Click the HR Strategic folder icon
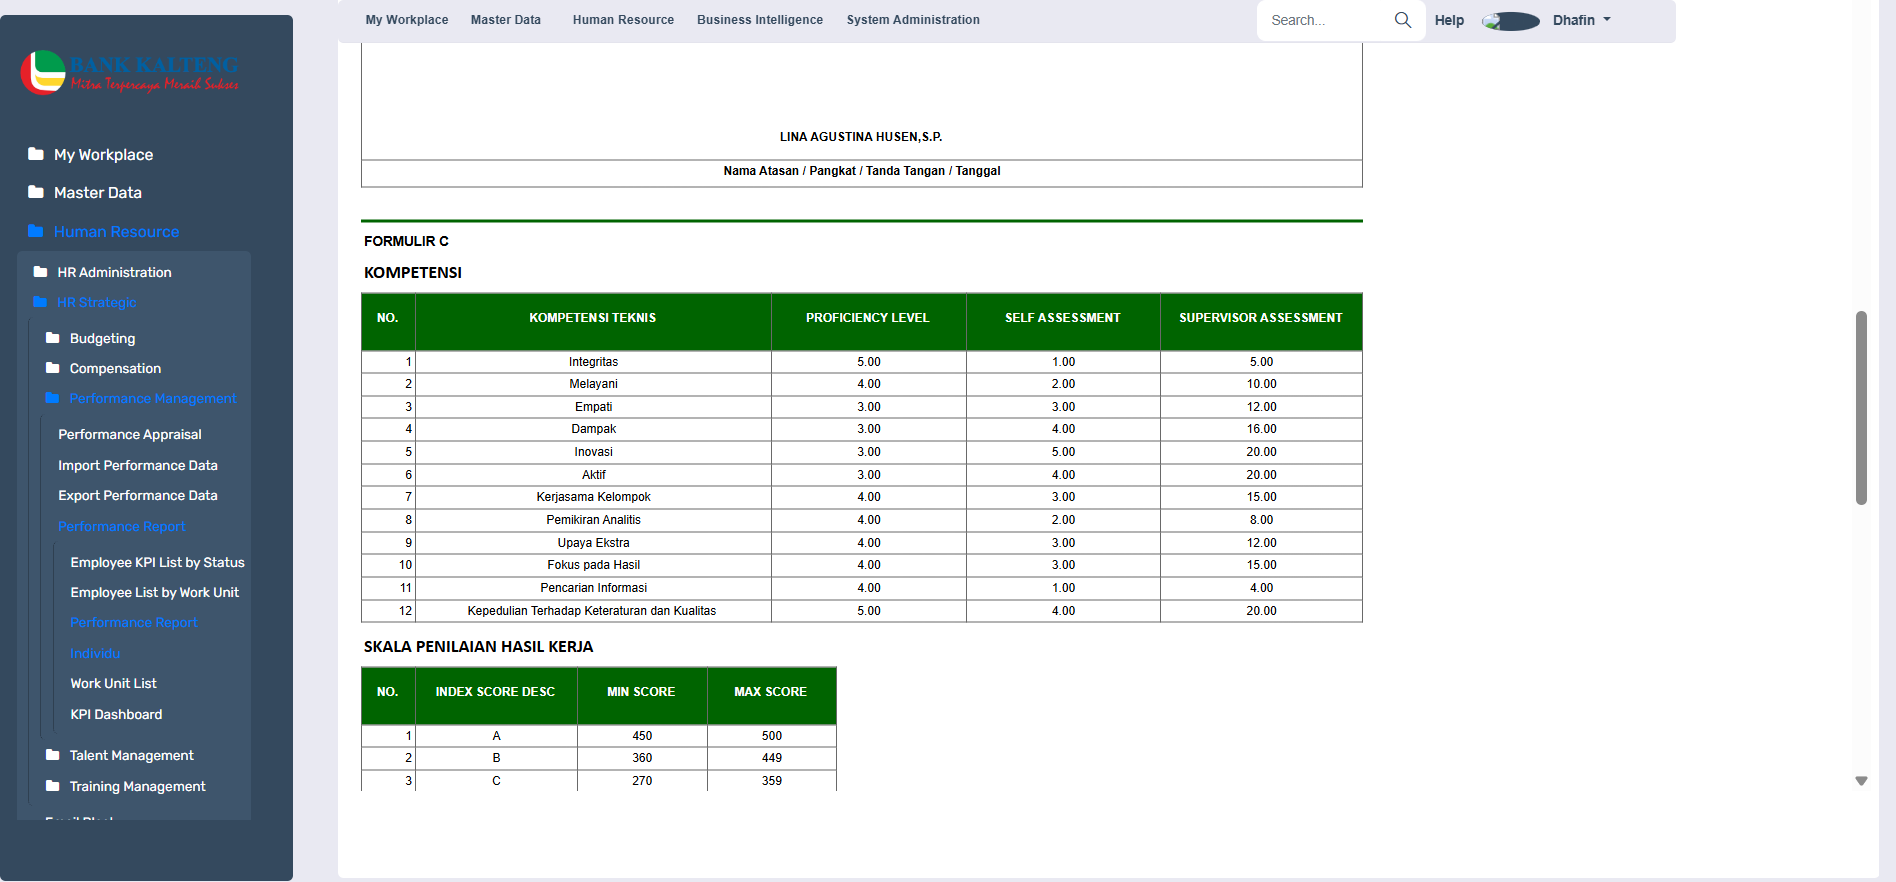Viewport: 1896px width, 882px height. pos(40,302)
